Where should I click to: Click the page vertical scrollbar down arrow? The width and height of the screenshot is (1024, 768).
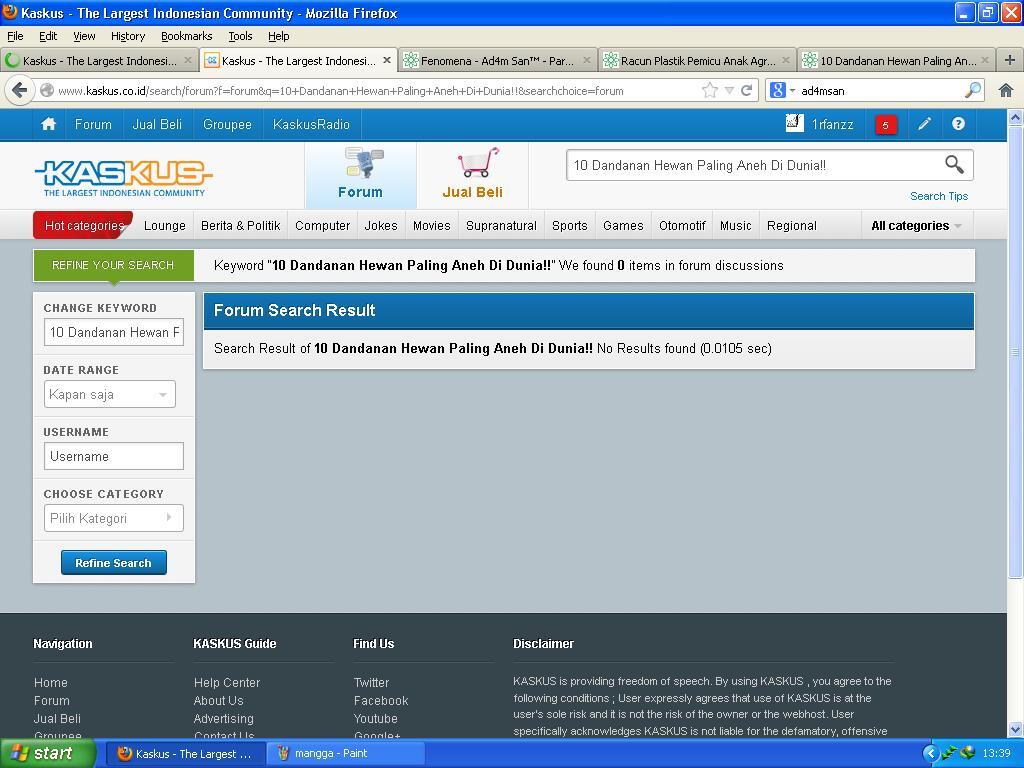[1016, 729]
